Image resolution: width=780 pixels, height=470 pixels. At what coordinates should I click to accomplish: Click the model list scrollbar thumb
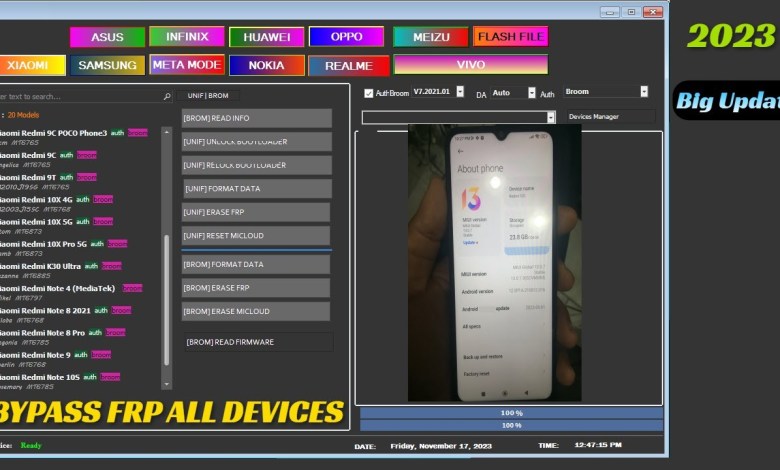click(167, 301)
